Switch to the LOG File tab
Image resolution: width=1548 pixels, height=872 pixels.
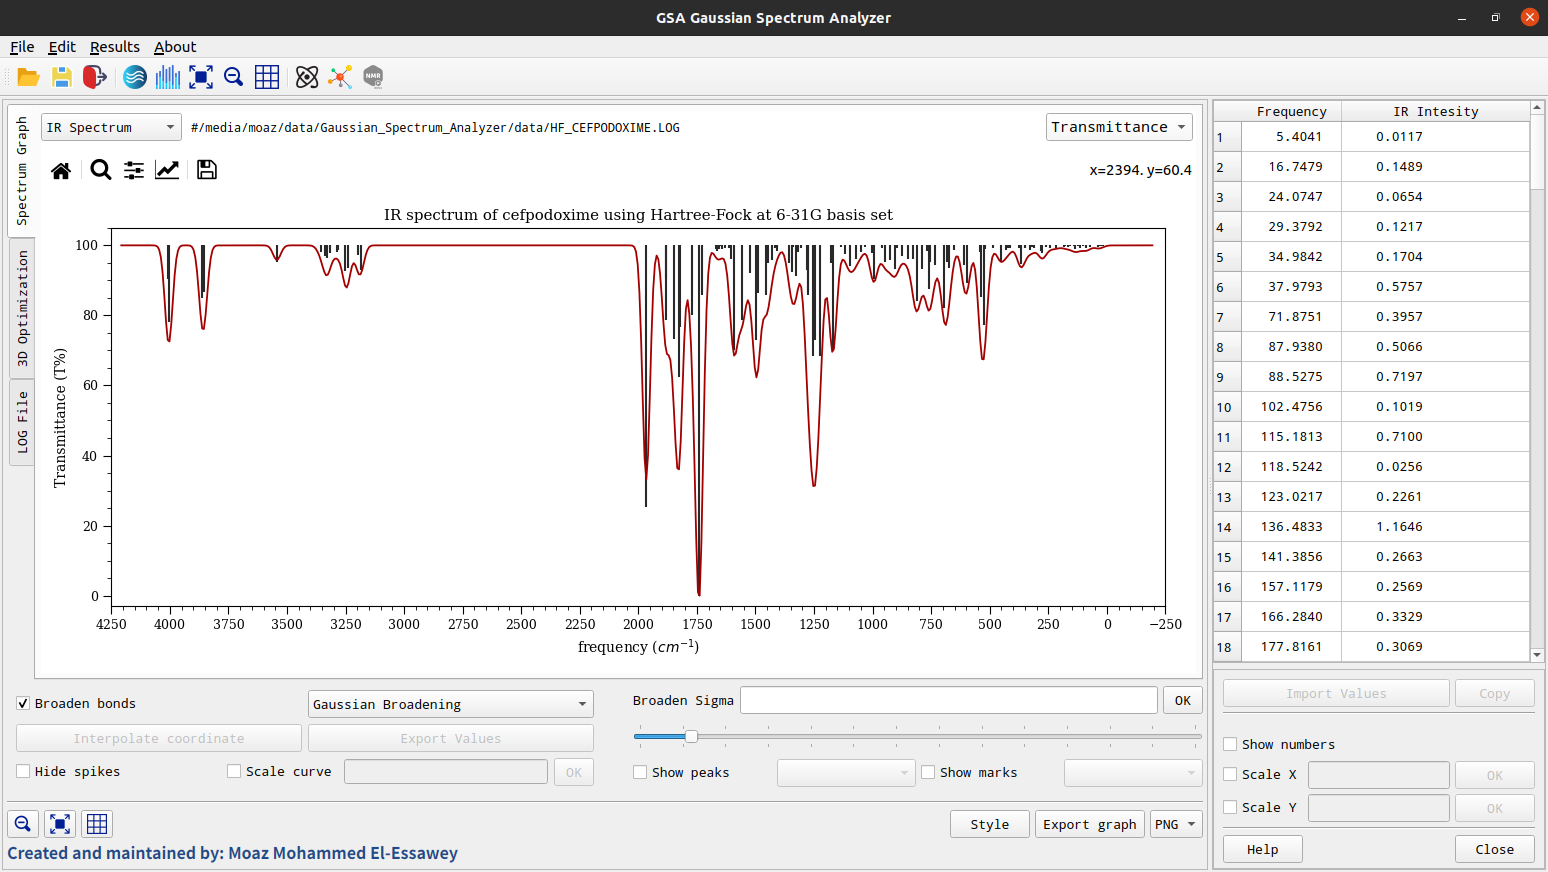pos(22,422)
